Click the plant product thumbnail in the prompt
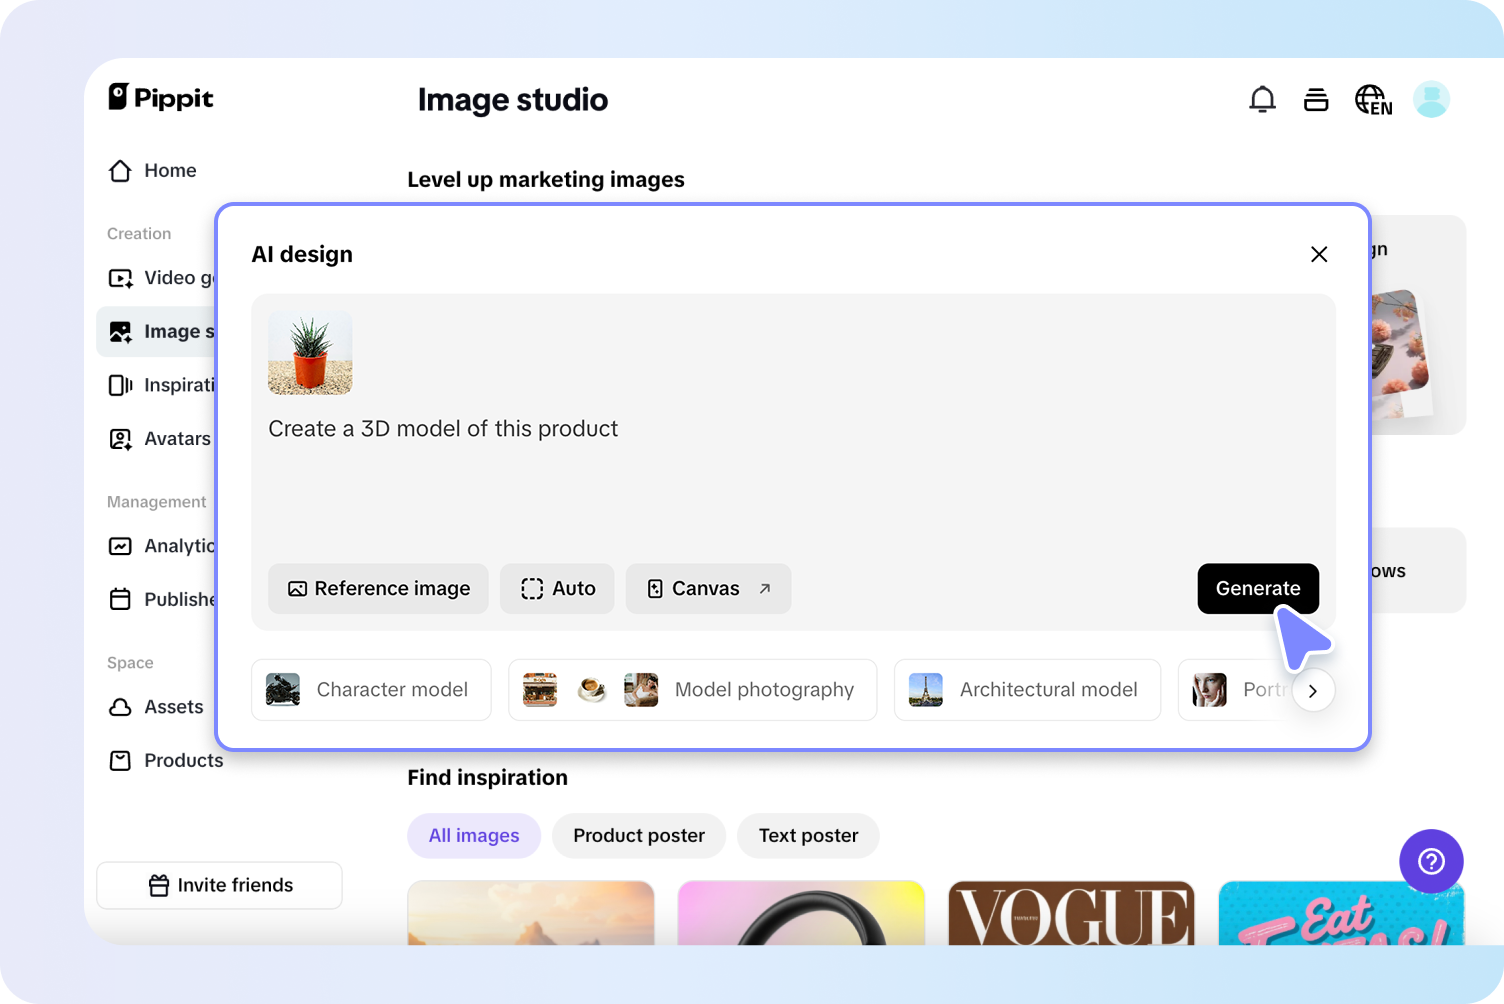This screenshot has height=1004, width=1504. pyautogui.click(x=309, y=352)
